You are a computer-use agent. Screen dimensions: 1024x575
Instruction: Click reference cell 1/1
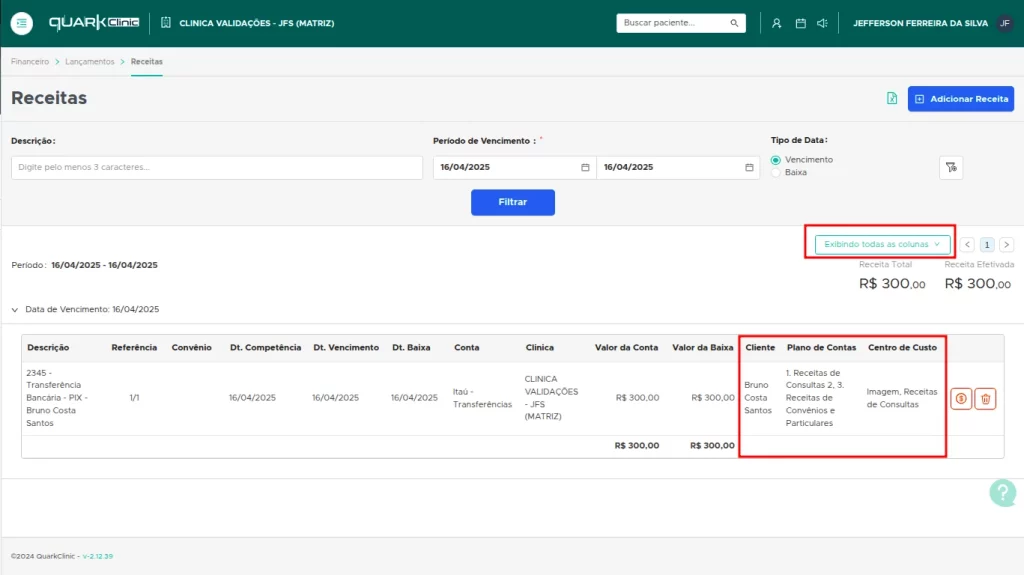[135, 398]
